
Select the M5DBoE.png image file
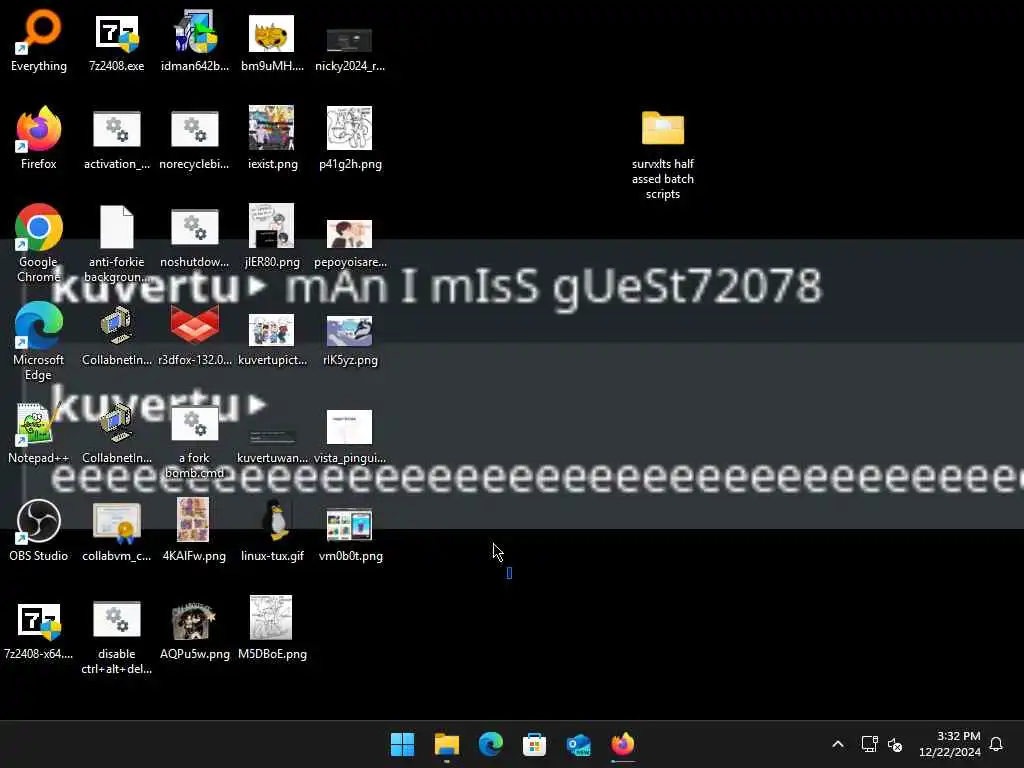[272, 628]
